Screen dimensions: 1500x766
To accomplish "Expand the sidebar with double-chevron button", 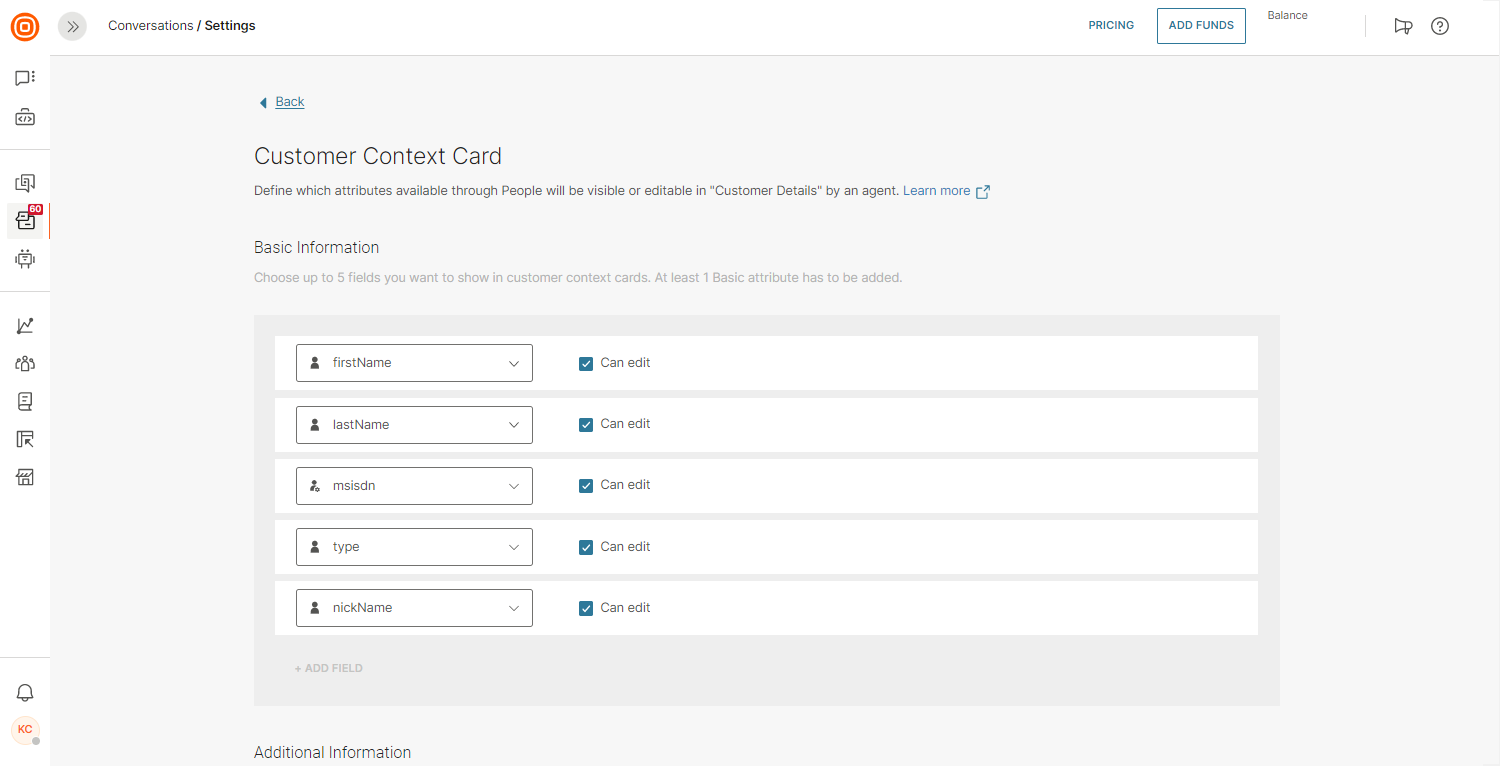I will pos(72,27).
